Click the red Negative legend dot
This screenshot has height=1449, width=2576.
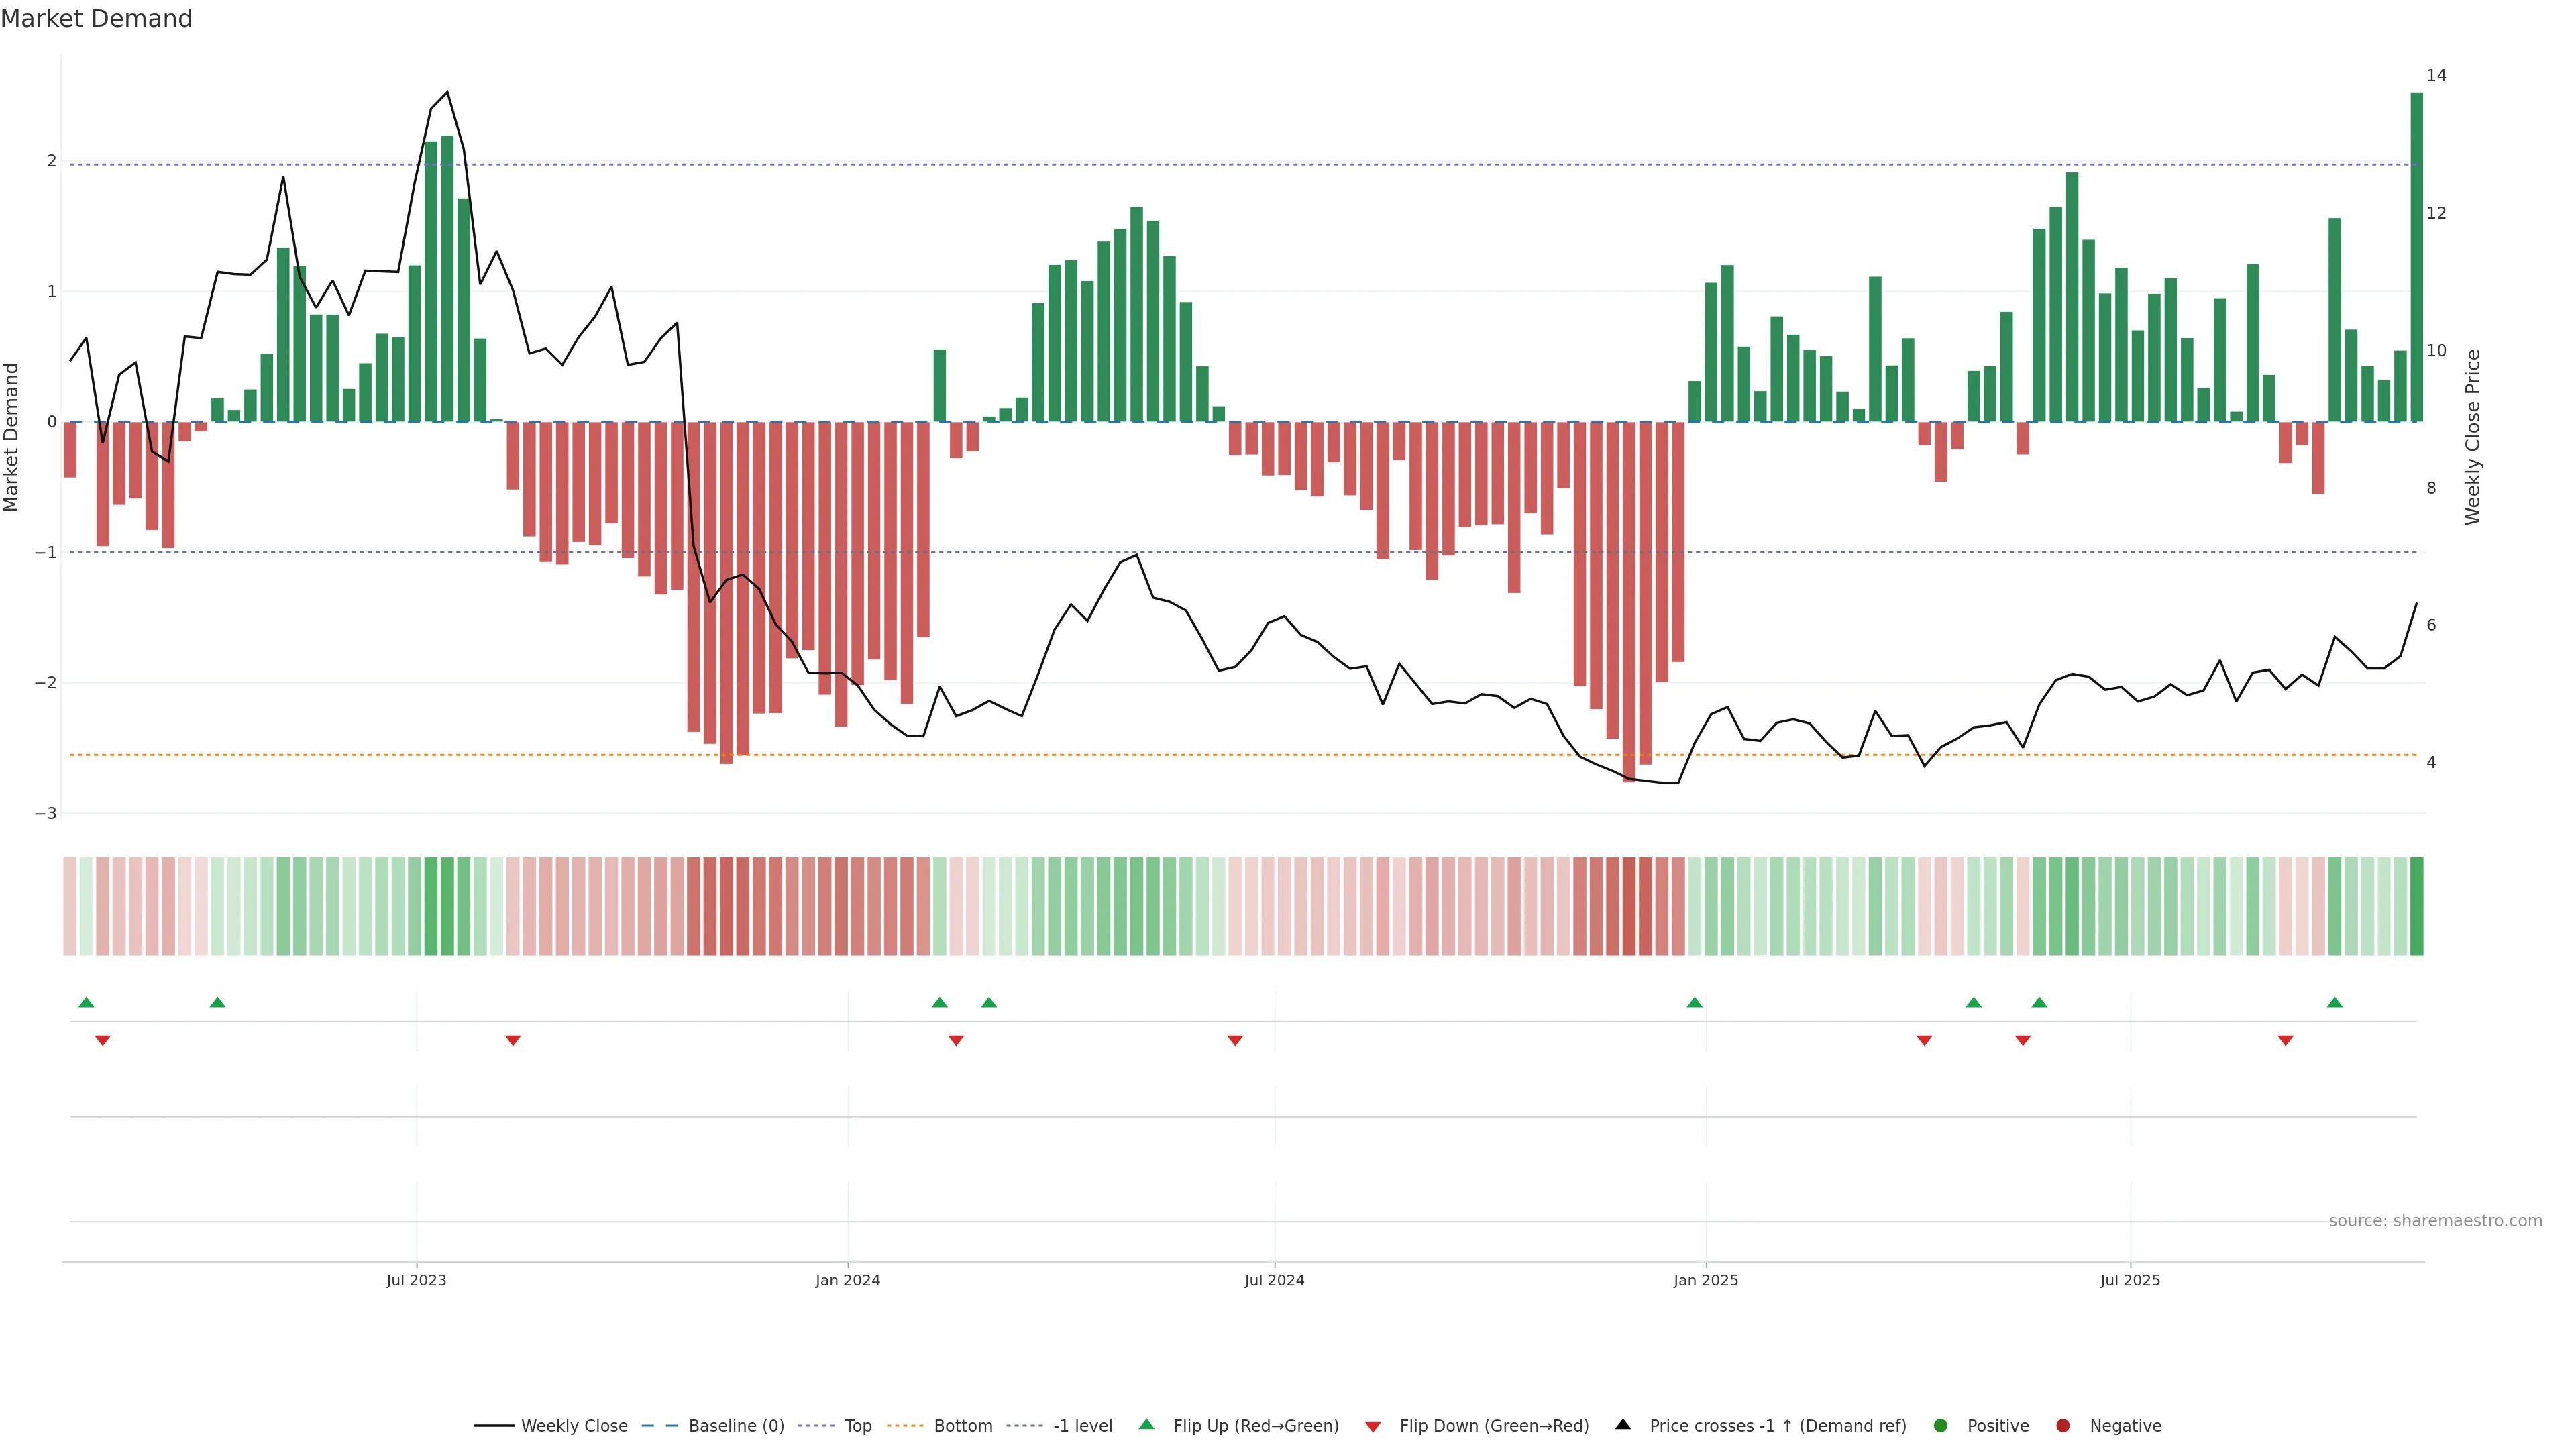(2063, 1426)
